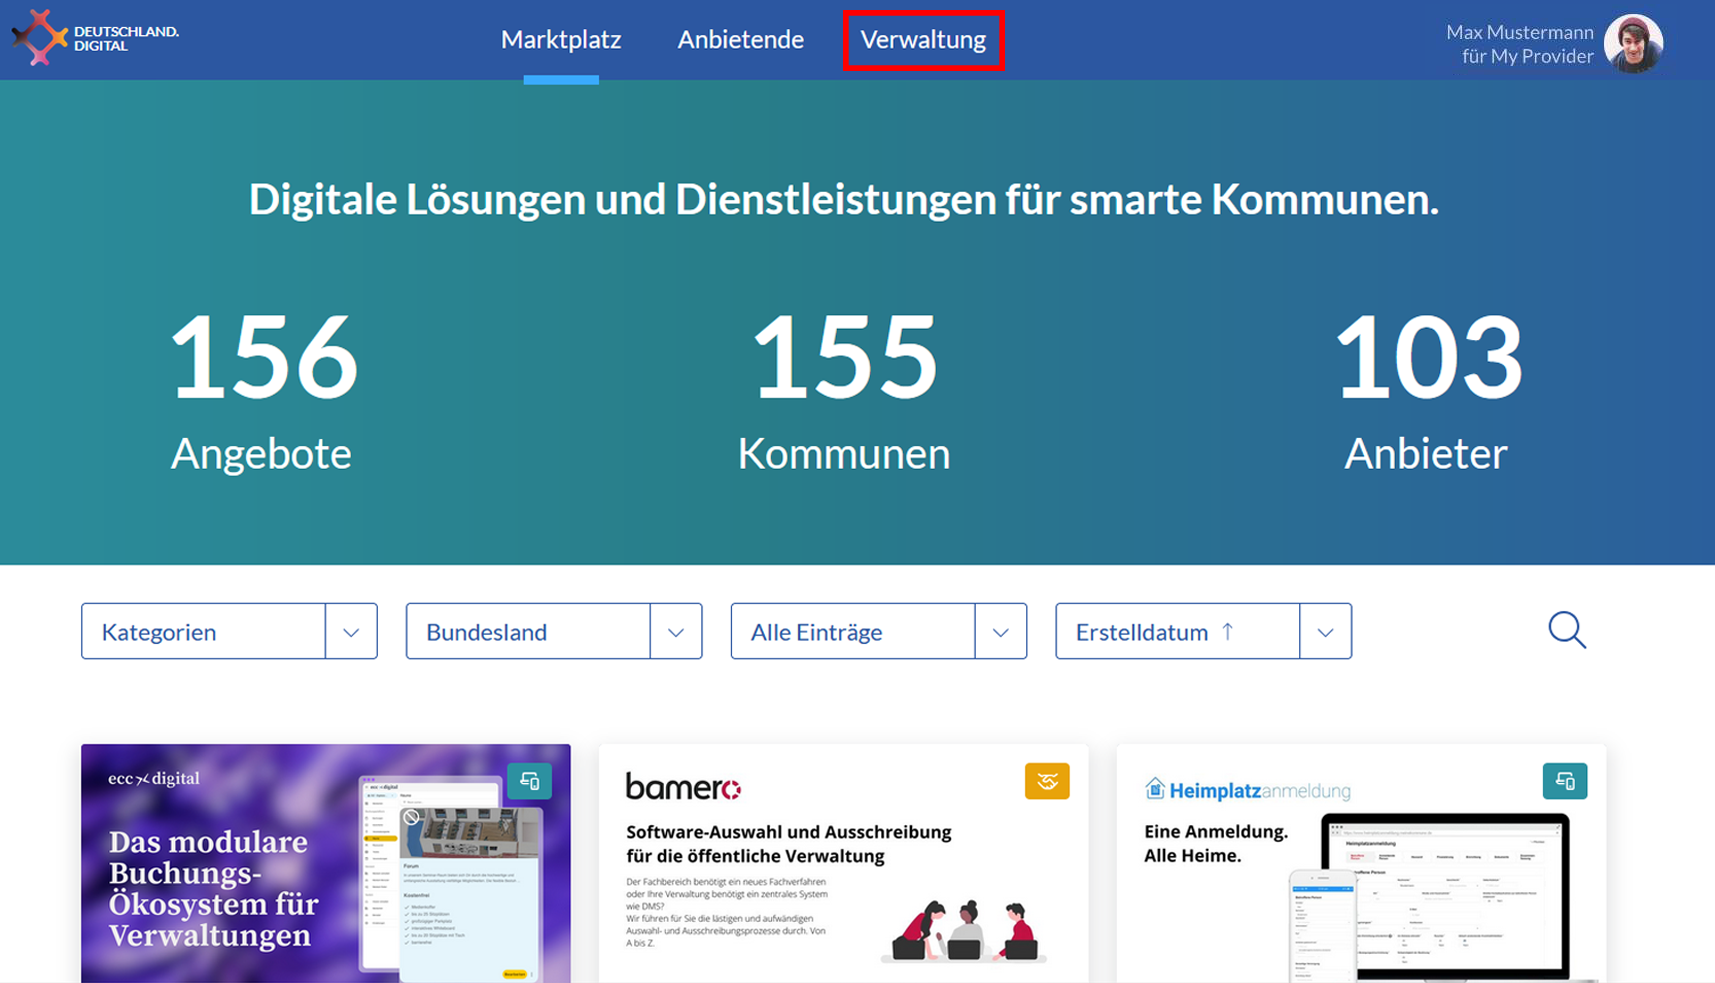Click teal badge icon on ecc digital card
The image size is (1715, 983).
point(529,781)
